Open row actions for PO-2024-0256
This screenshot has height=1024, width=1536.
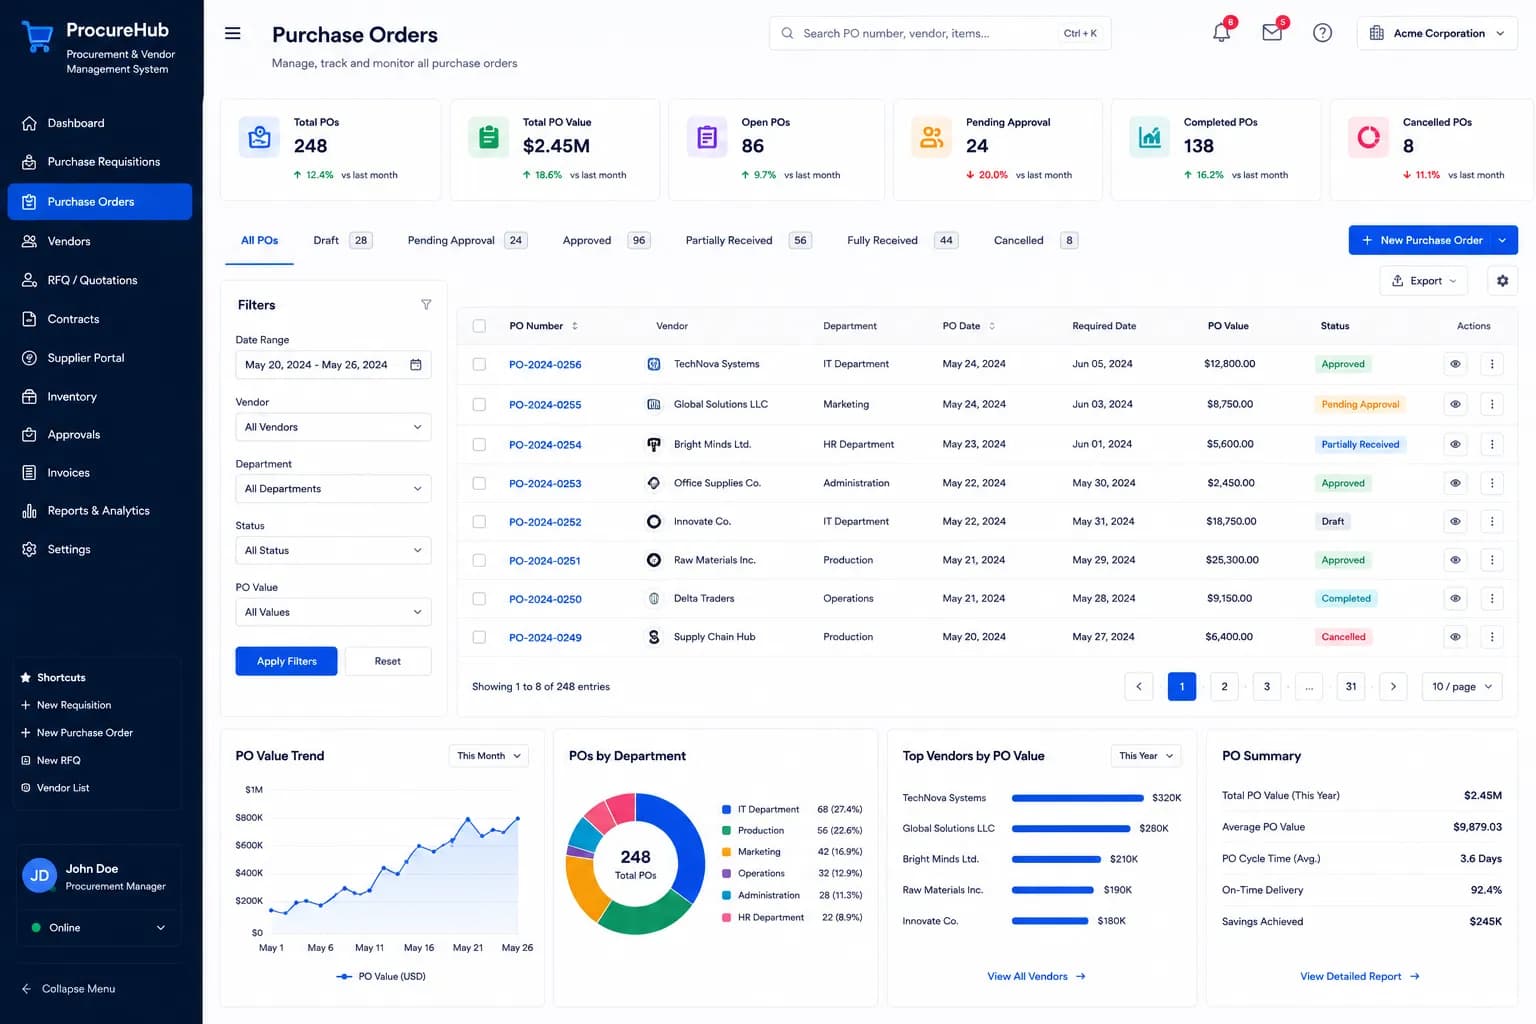pos(1492,364)
